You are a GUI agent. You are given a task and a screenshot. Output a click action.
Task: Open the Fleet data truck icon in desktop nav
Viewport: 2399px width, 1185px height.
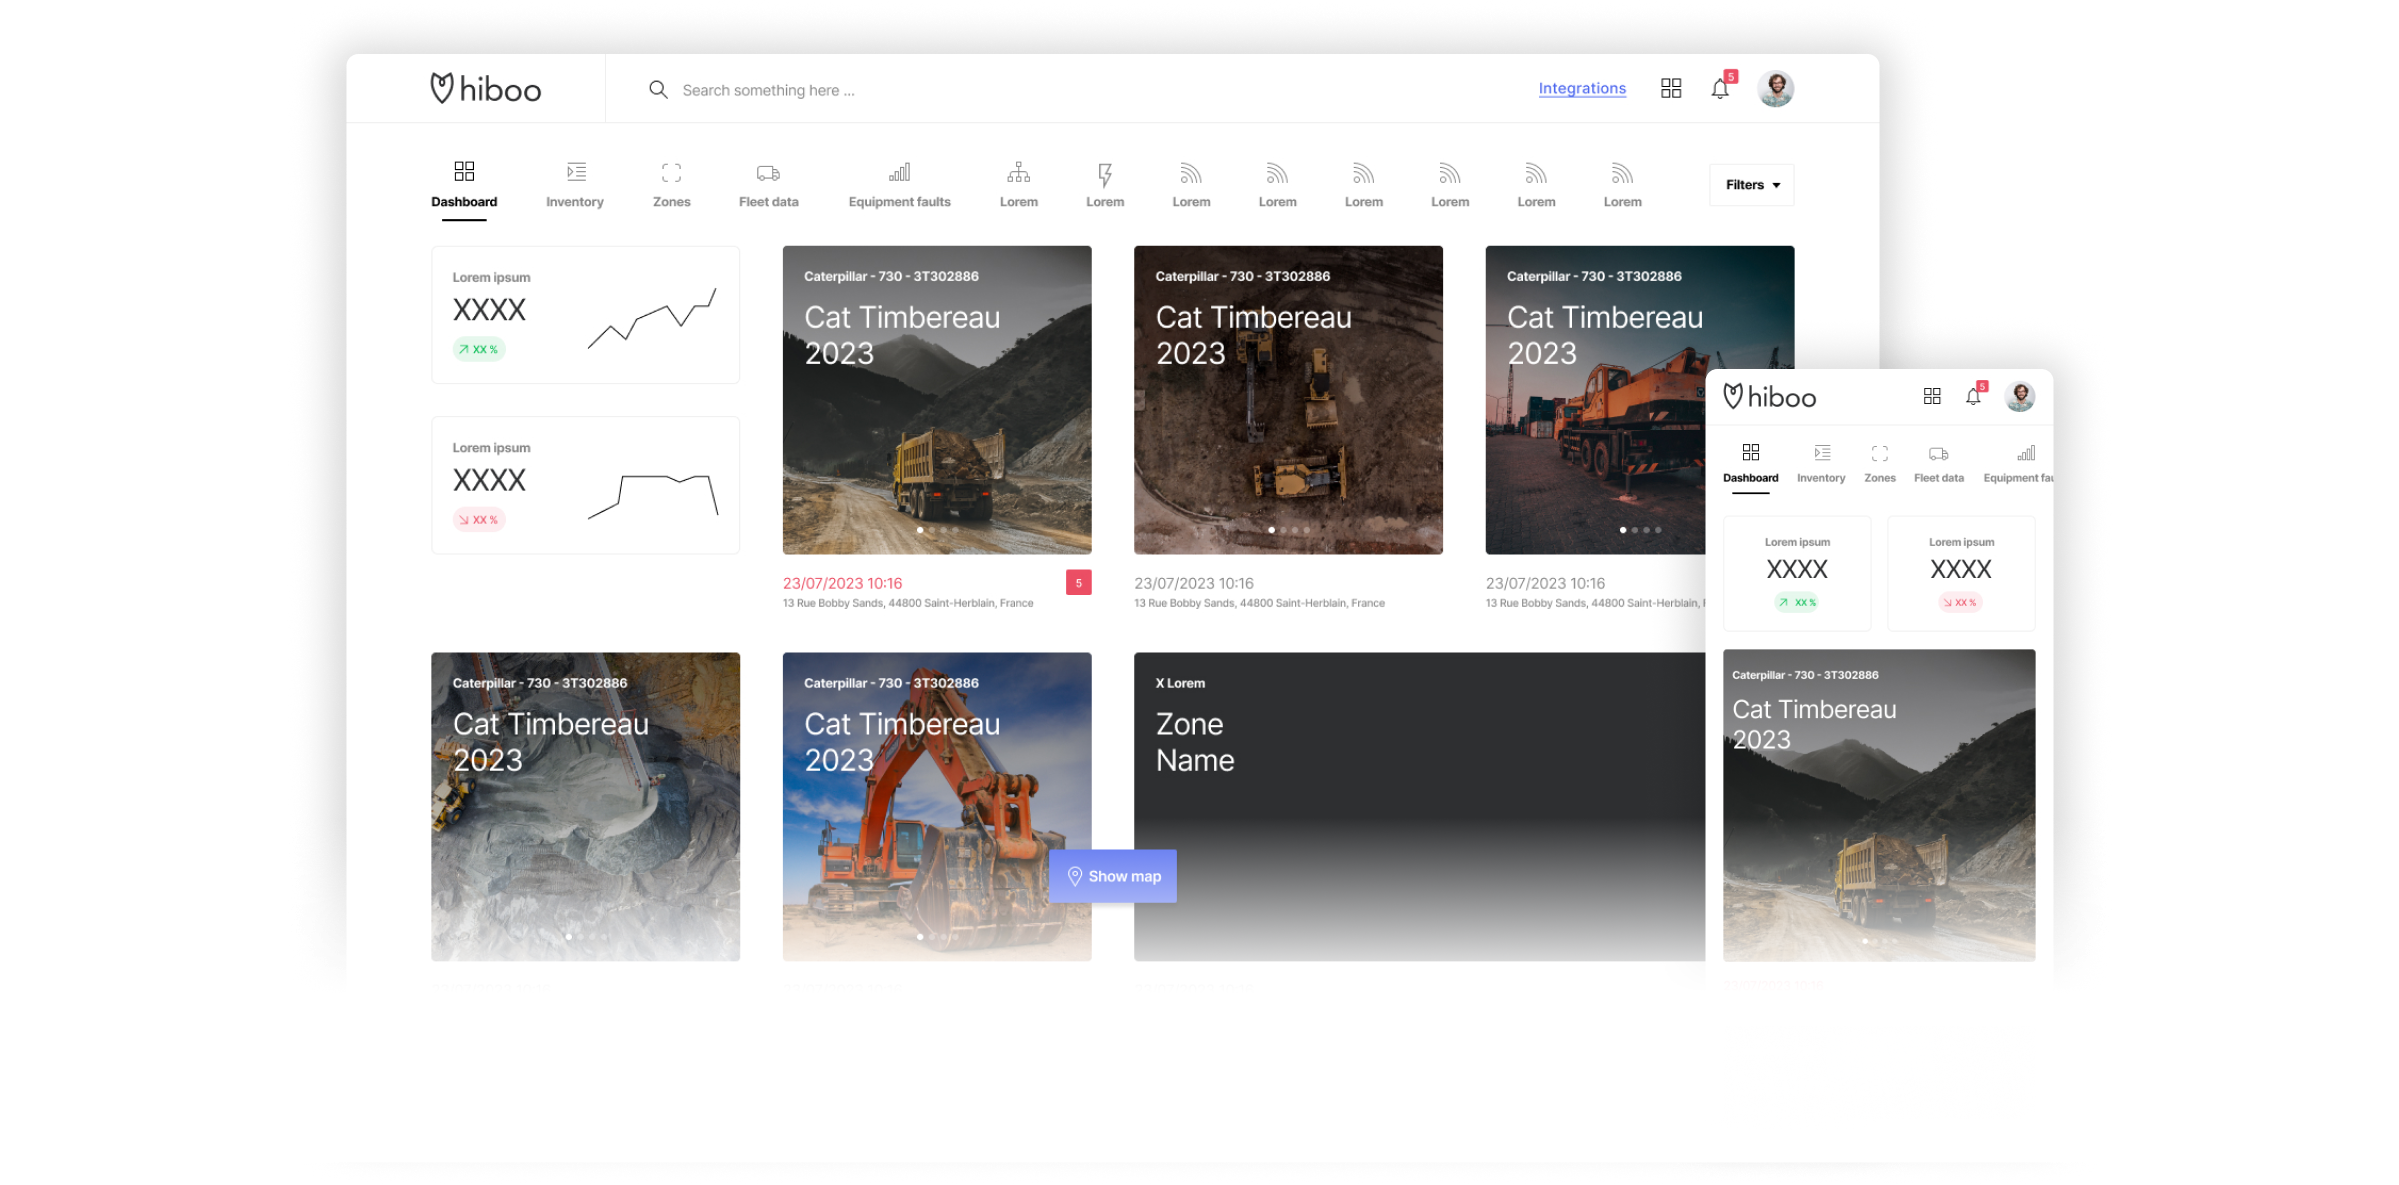point(768,174)
